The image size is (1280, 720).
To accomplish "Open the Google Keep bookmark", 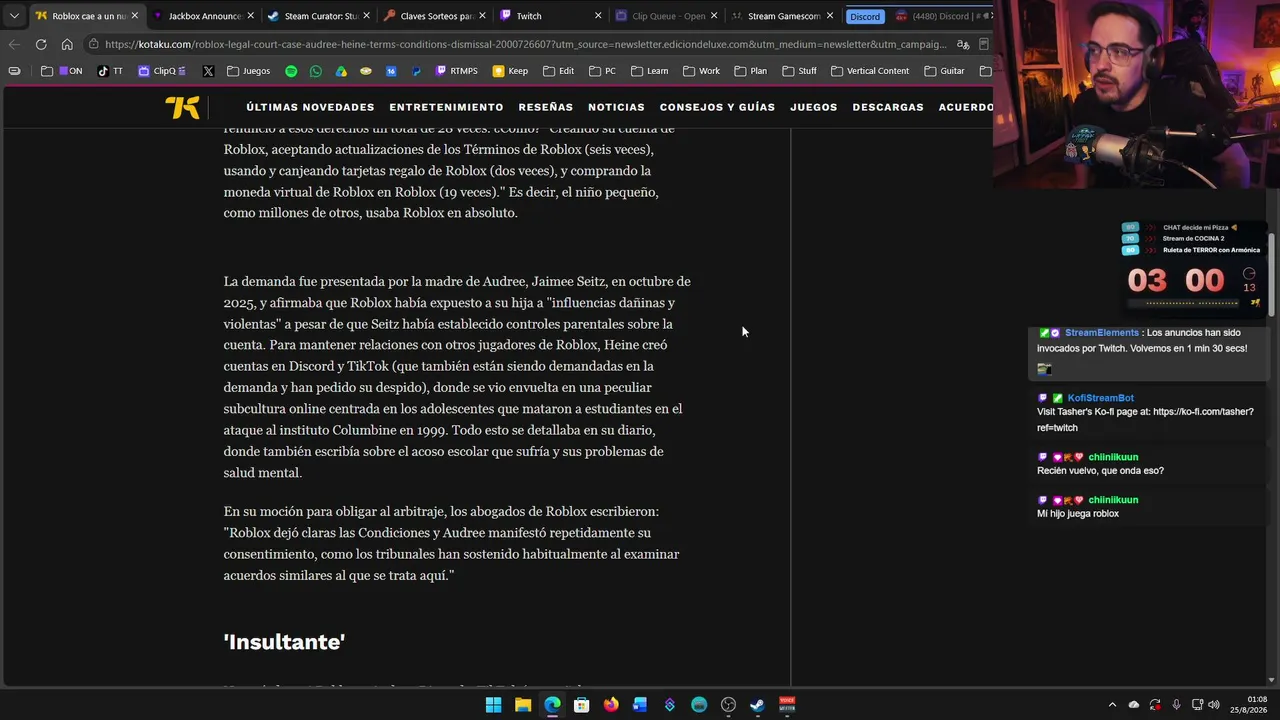I will tap(510, 71).
